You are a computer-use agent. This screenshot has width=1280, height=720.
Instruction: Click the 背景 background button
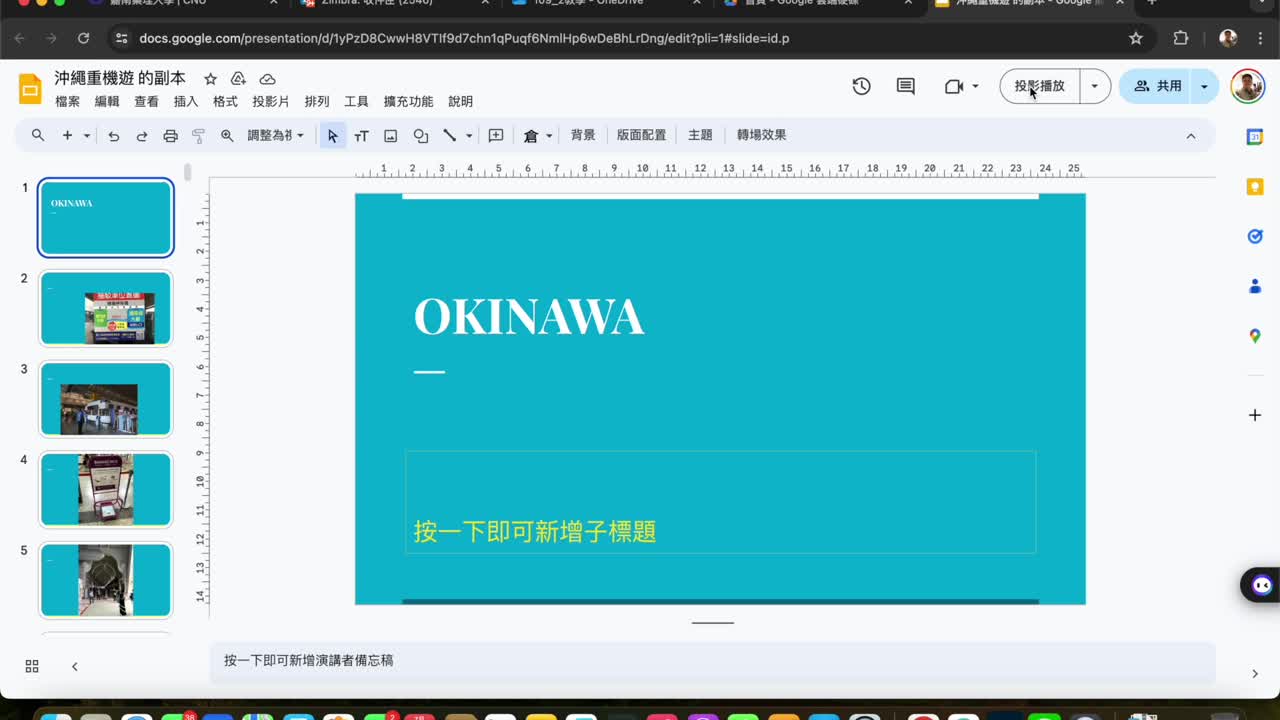point(583,135)
